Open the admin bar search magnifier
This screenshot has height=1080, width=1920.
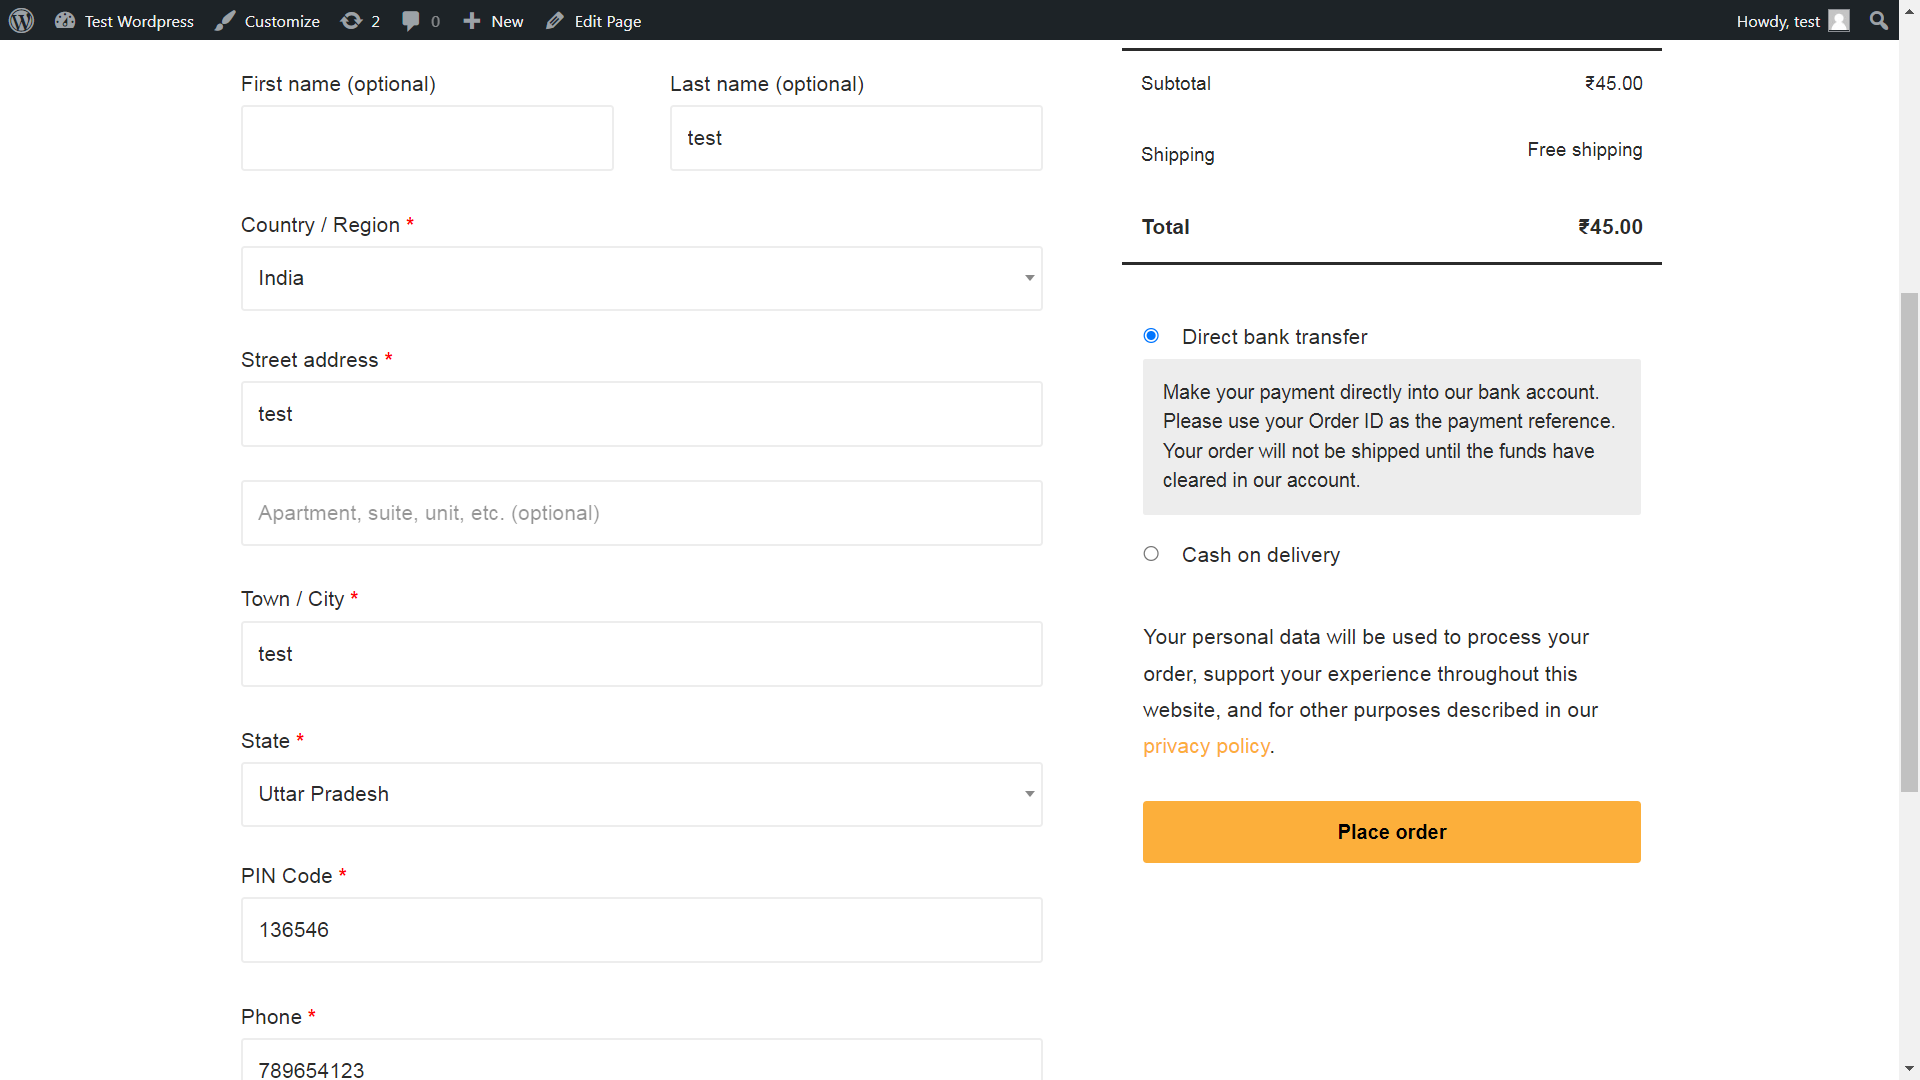pyautogui.click(x=1879, y=20)
